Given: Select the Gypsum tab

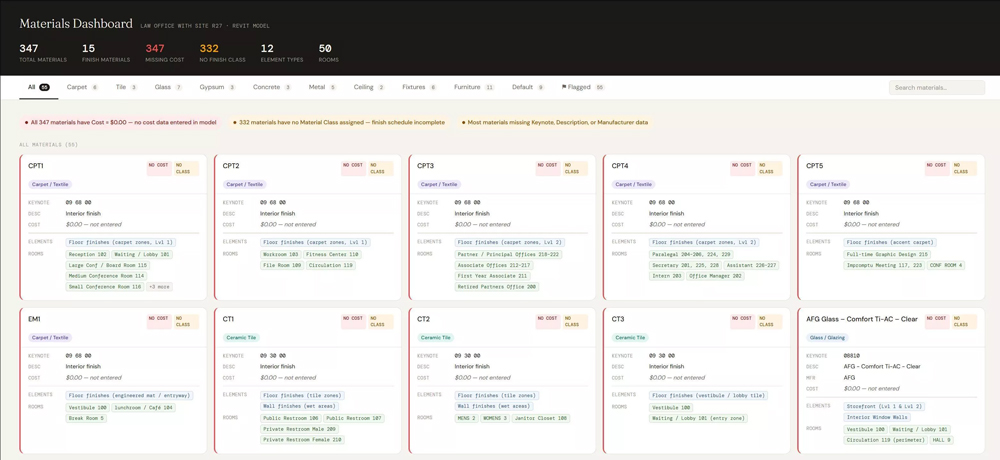Looking at the screenshot, I should pos(217,87).
